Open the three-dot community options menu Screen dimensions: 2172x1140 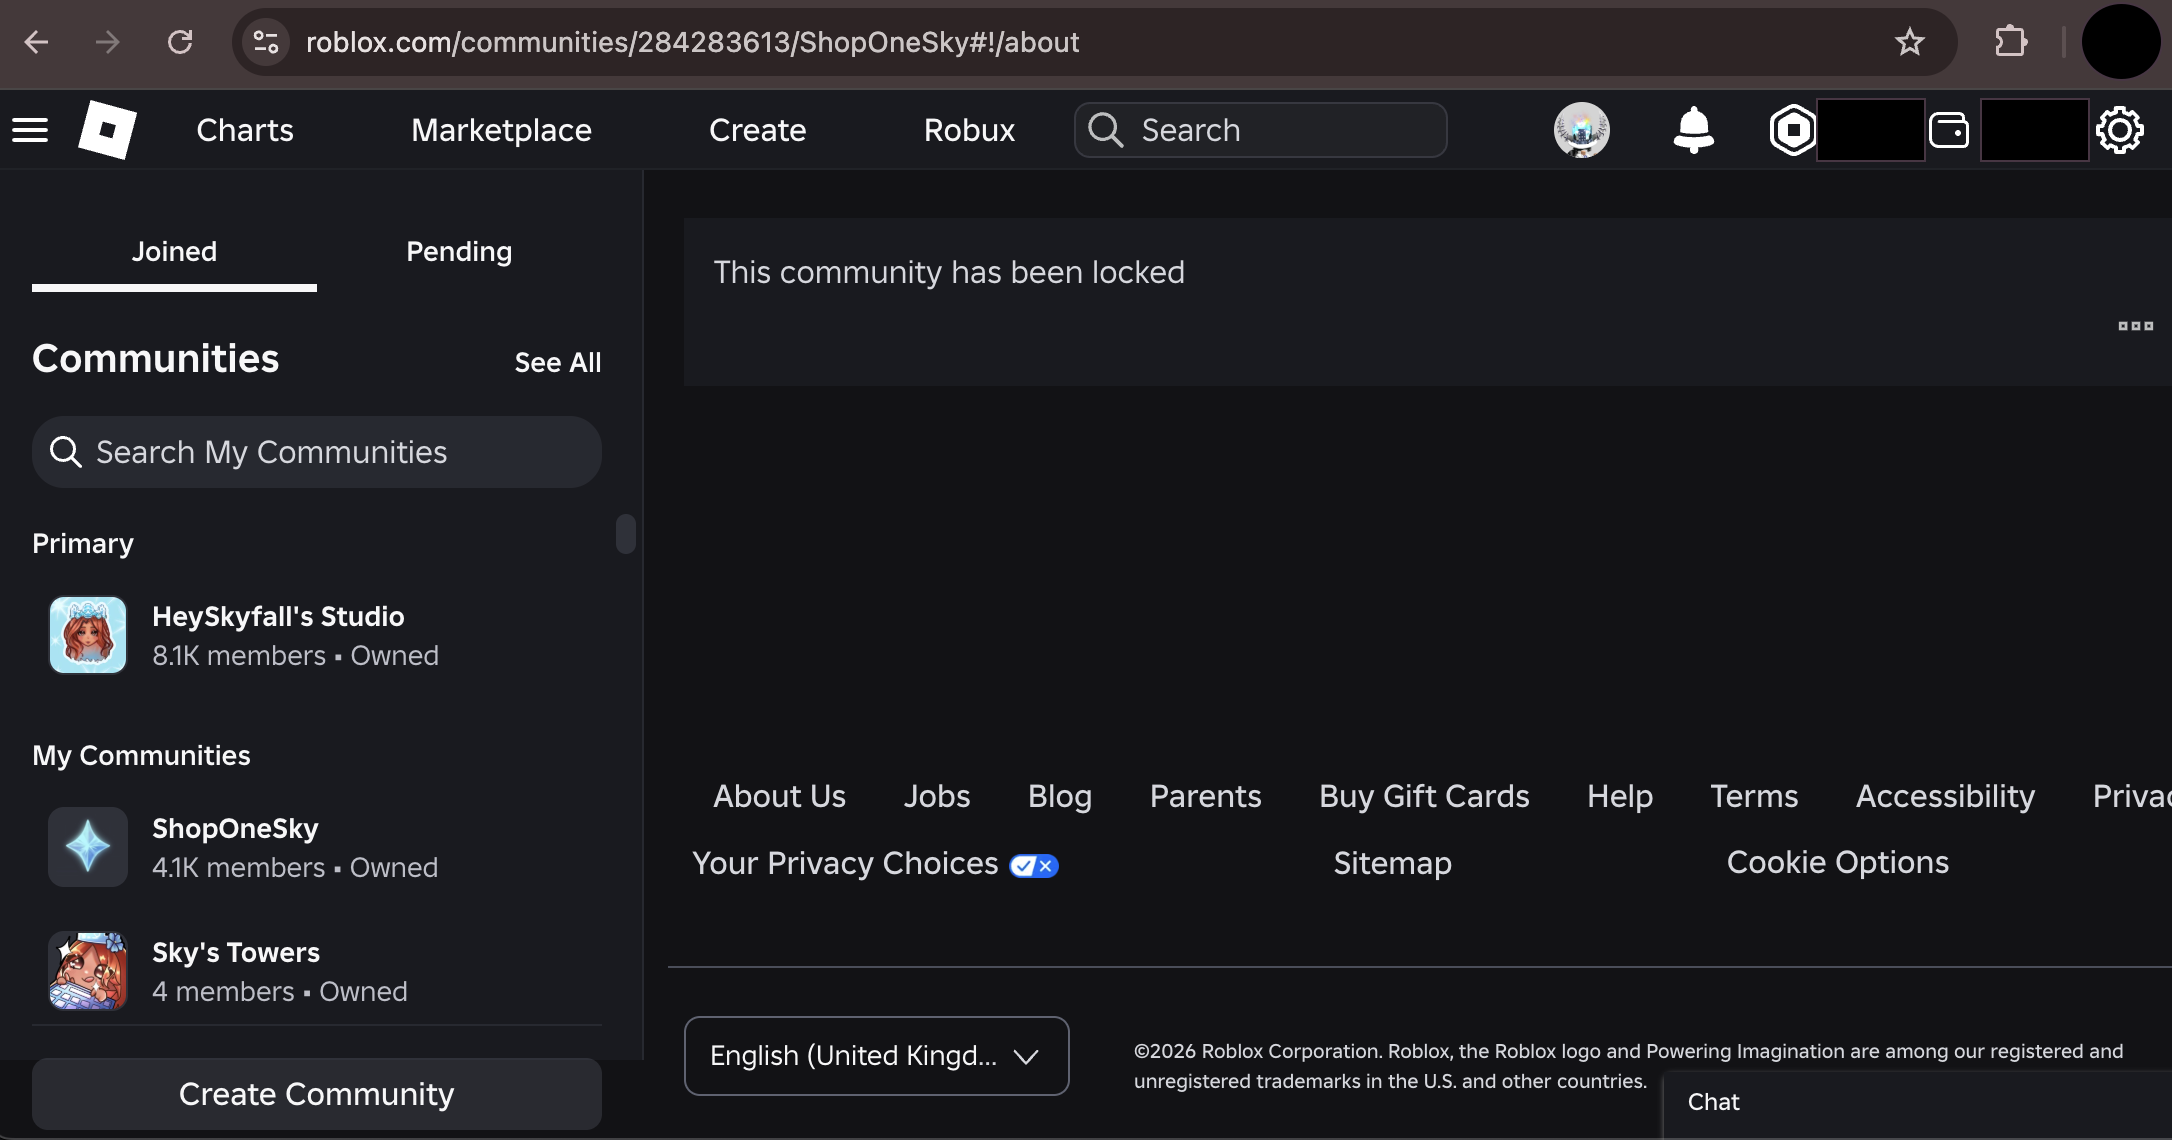tap(2135, 326)
